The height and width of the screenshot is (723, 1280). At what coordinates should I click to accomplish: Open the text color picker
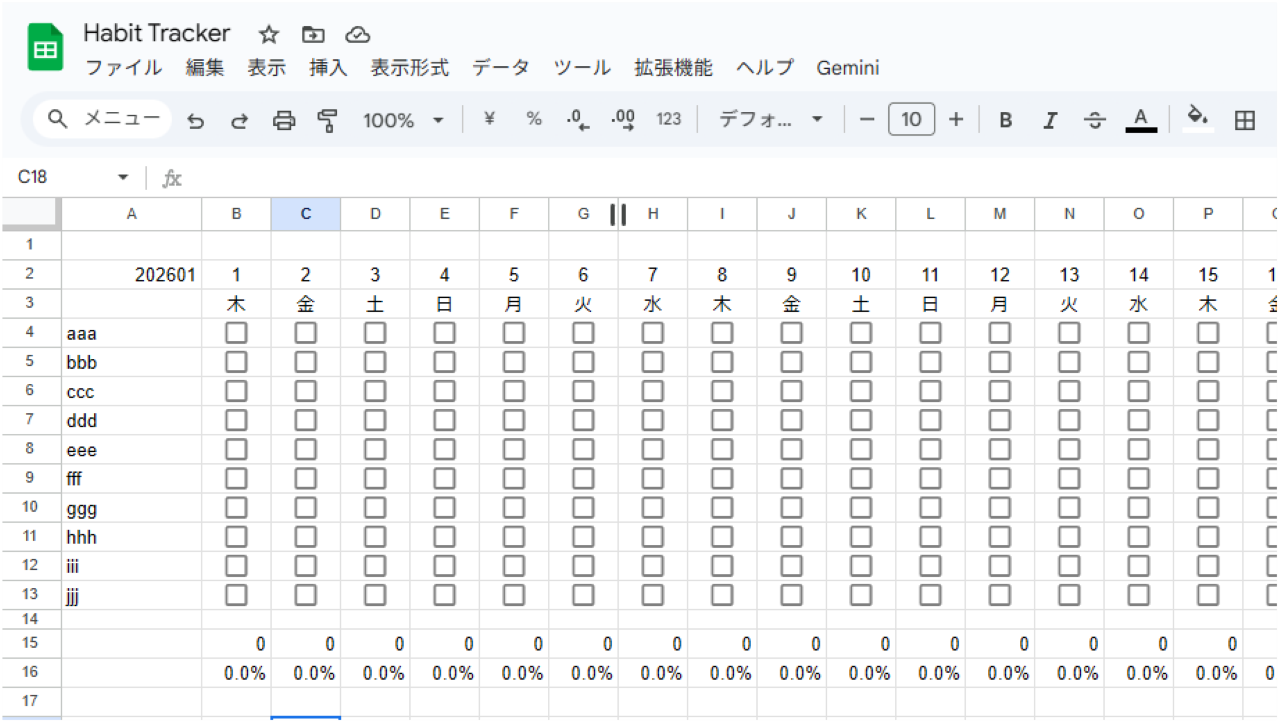1141,119
